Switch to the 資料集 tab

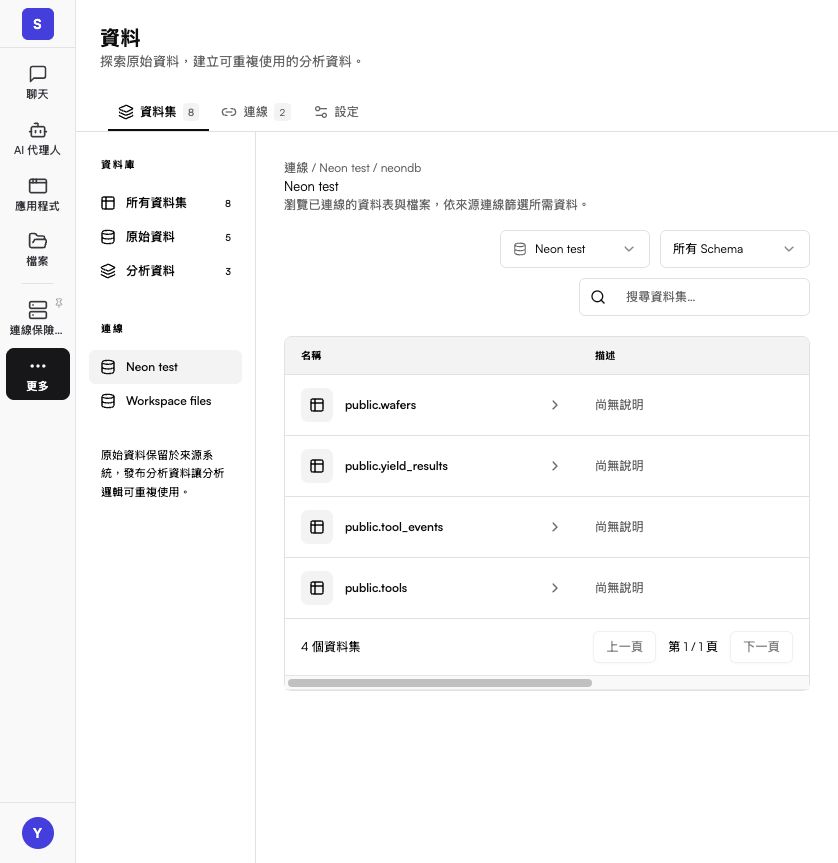click(158, 112)
